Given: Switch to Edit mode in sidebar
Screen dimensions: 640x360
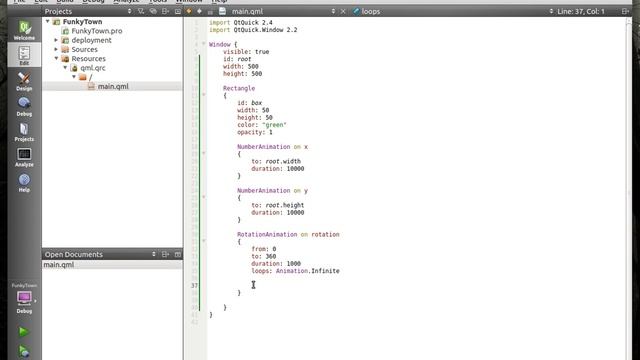Looking at the screenshot, I should 24,55.
